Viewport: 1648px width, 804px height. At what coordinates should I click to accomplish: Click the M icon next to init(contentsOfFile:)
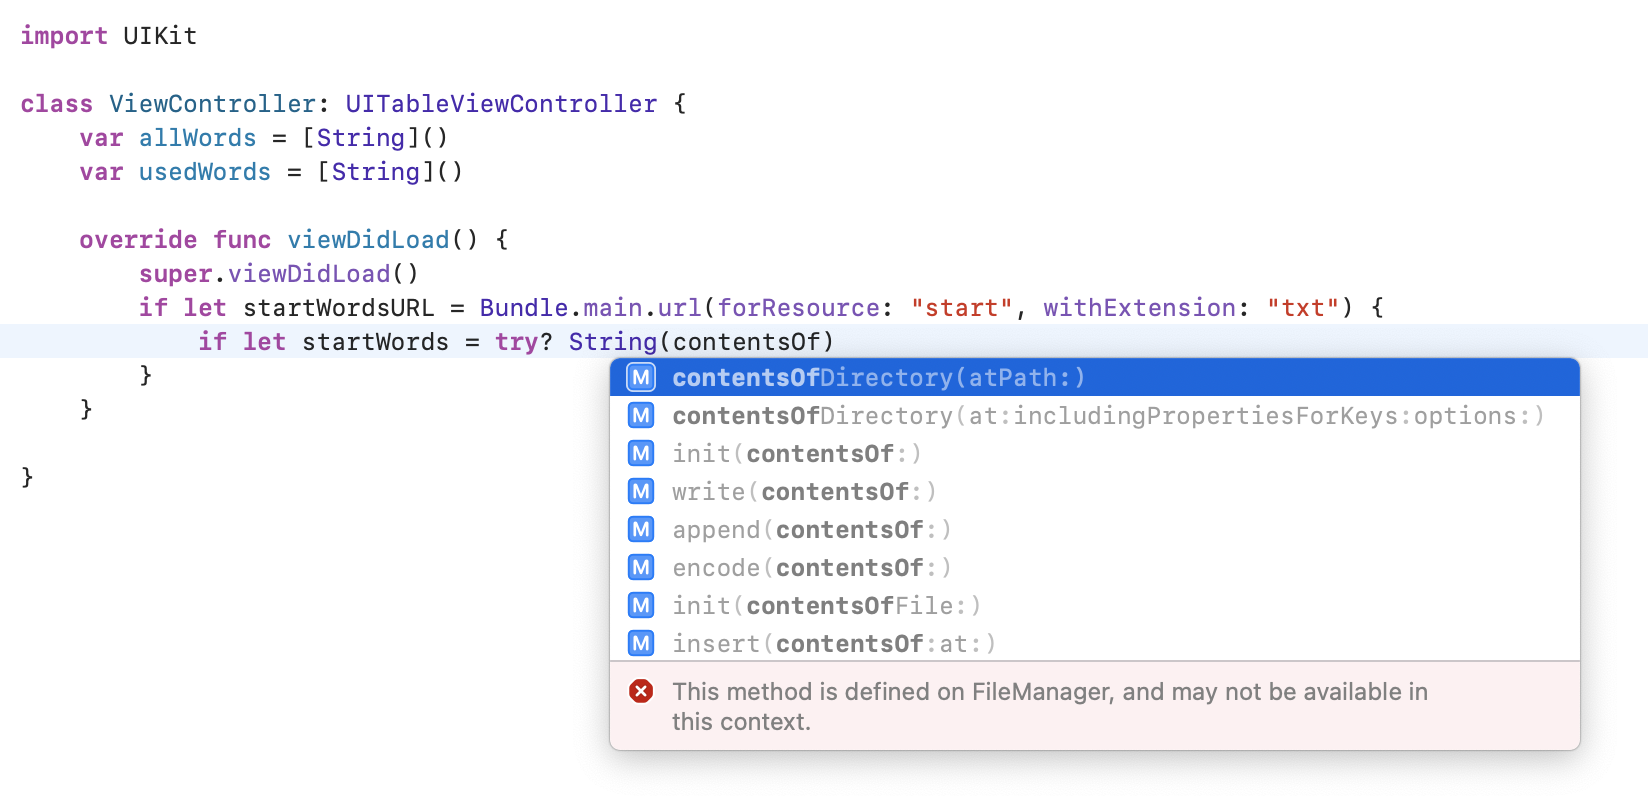click(x=641, y=606)
